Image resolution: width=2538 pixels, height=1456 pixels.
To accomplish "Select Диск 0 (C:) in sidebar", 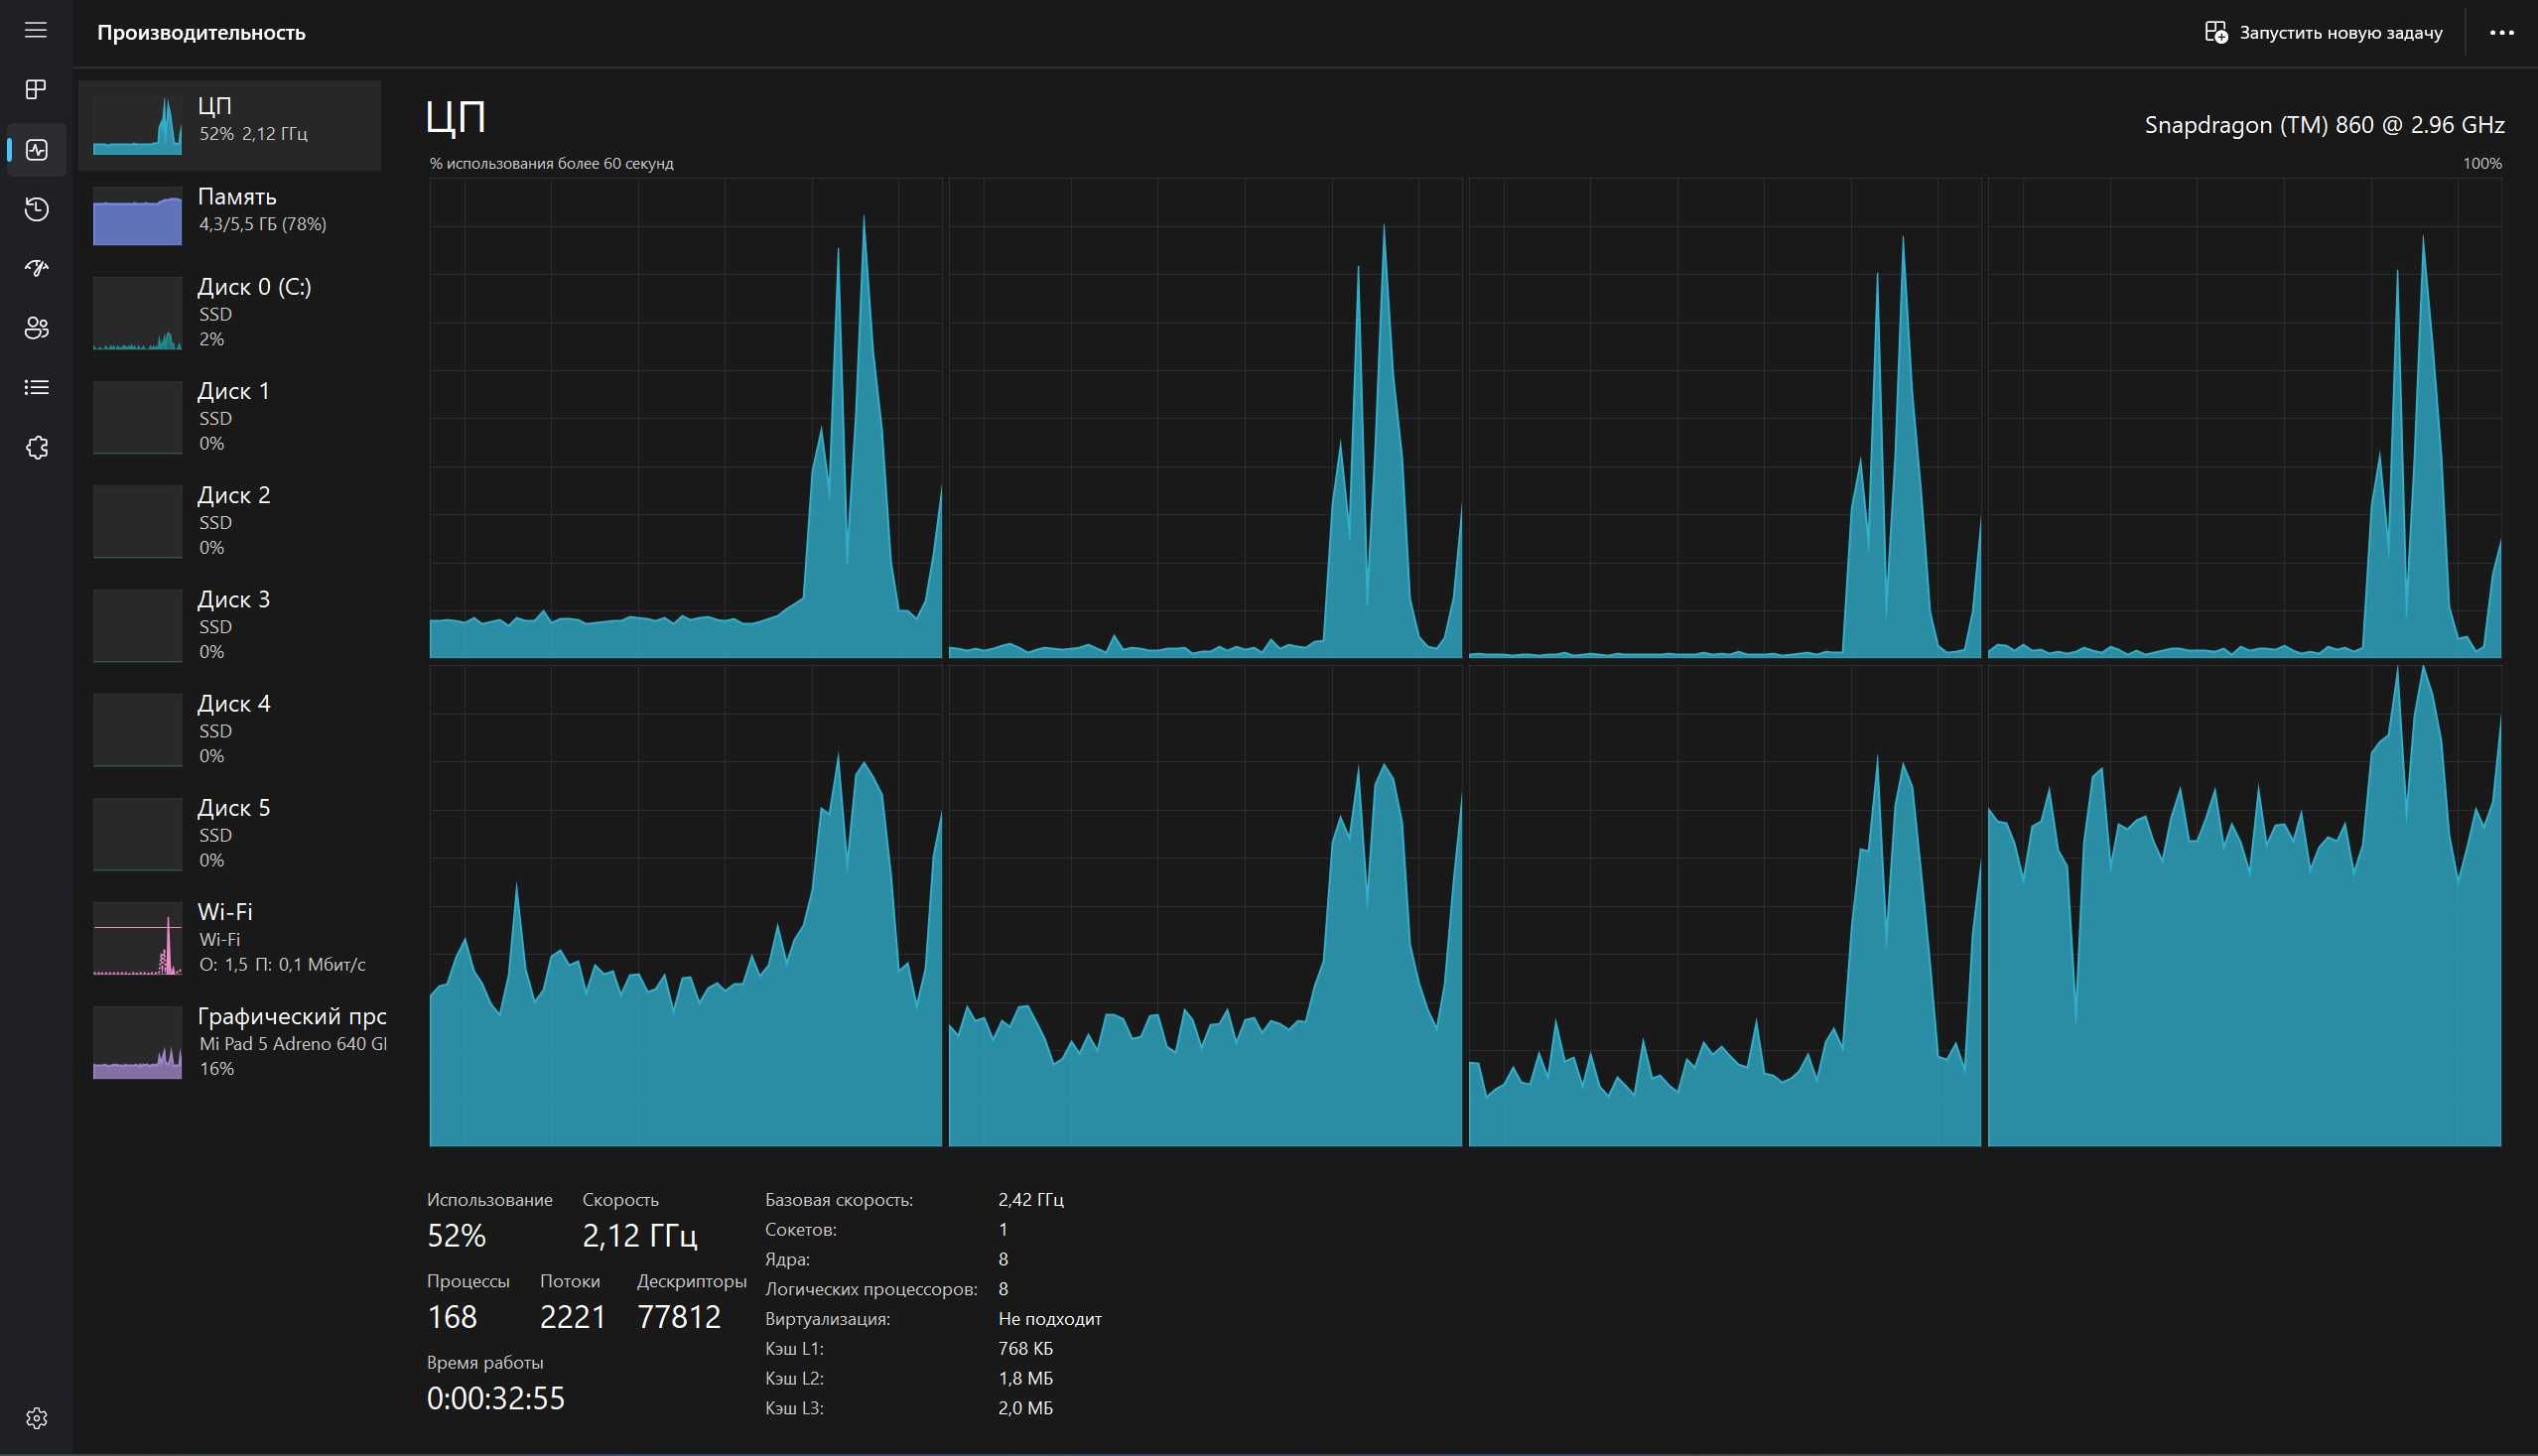I will [229, 312].
